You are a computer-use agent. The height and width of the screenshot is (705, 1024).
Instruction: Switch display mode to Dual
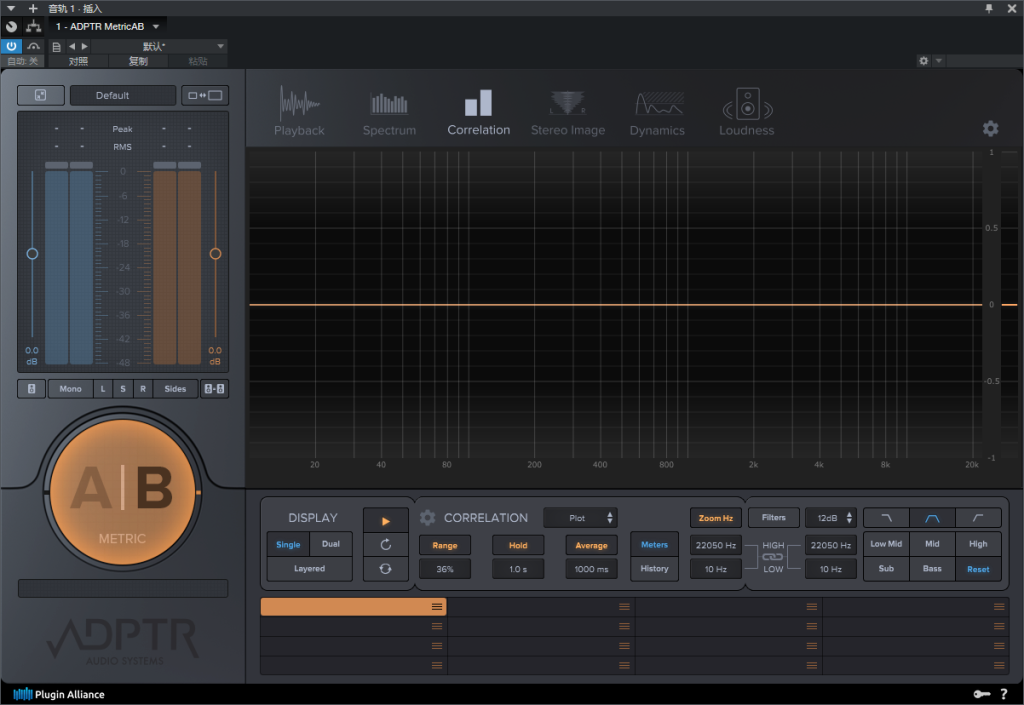(x=330, y=544)
